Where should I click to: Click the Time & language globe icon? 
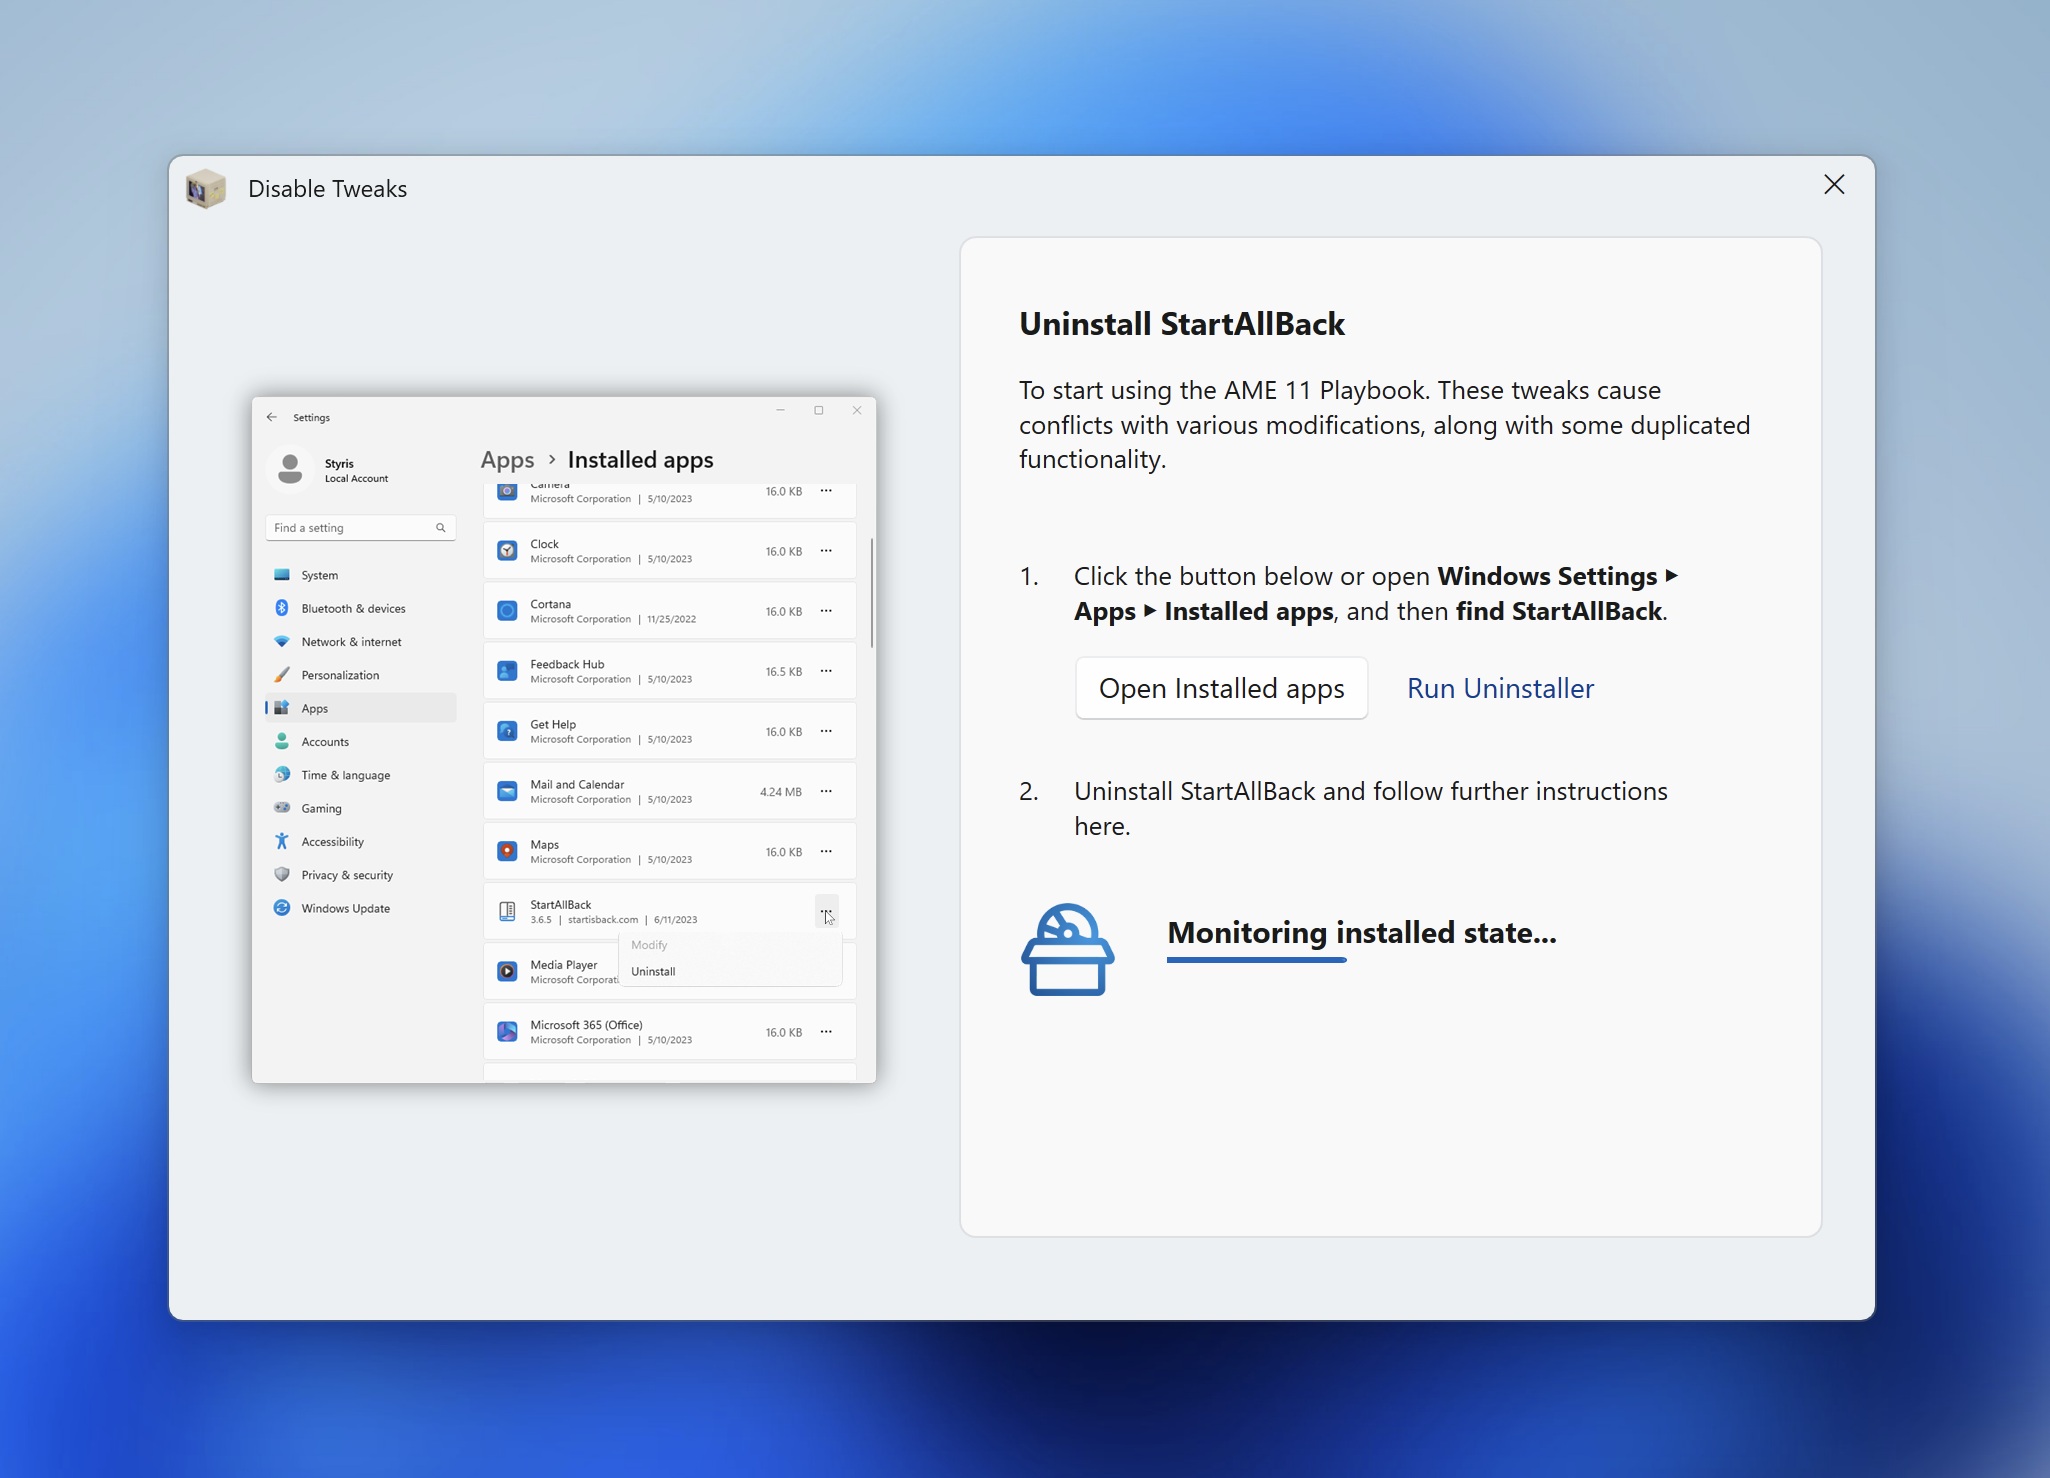pyautogui.click(x=282, y=774)
